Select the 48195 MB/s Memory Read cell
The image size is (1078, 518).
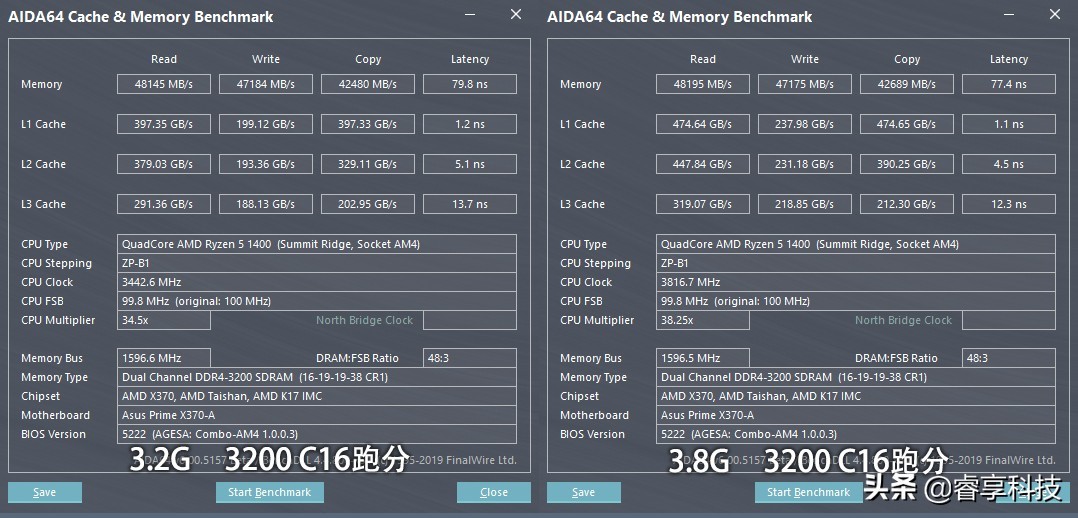tap(703, 84)
